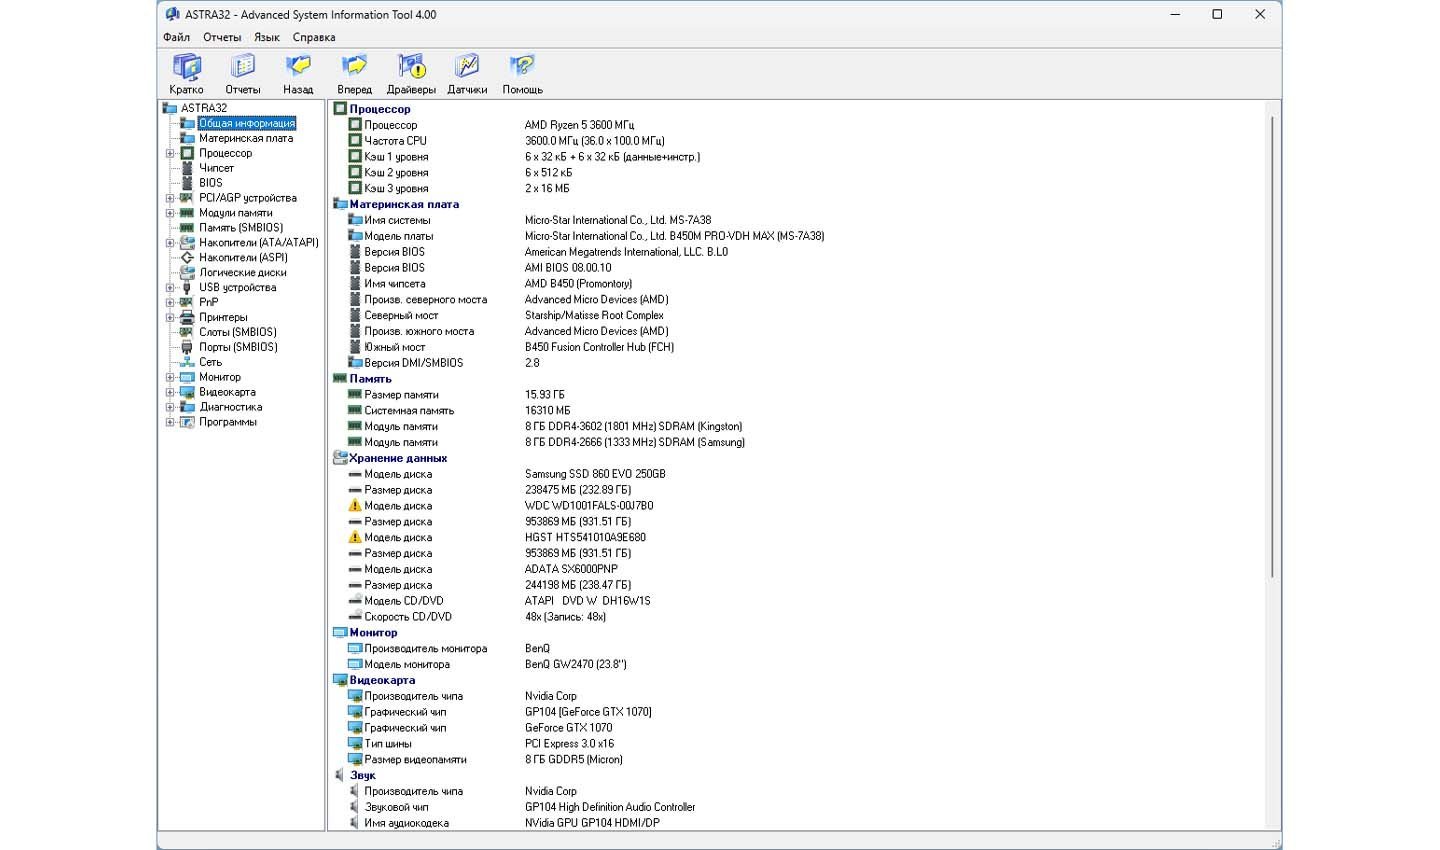
Task: Expand the Модули памяти node
Action: (x=170, y=213)
